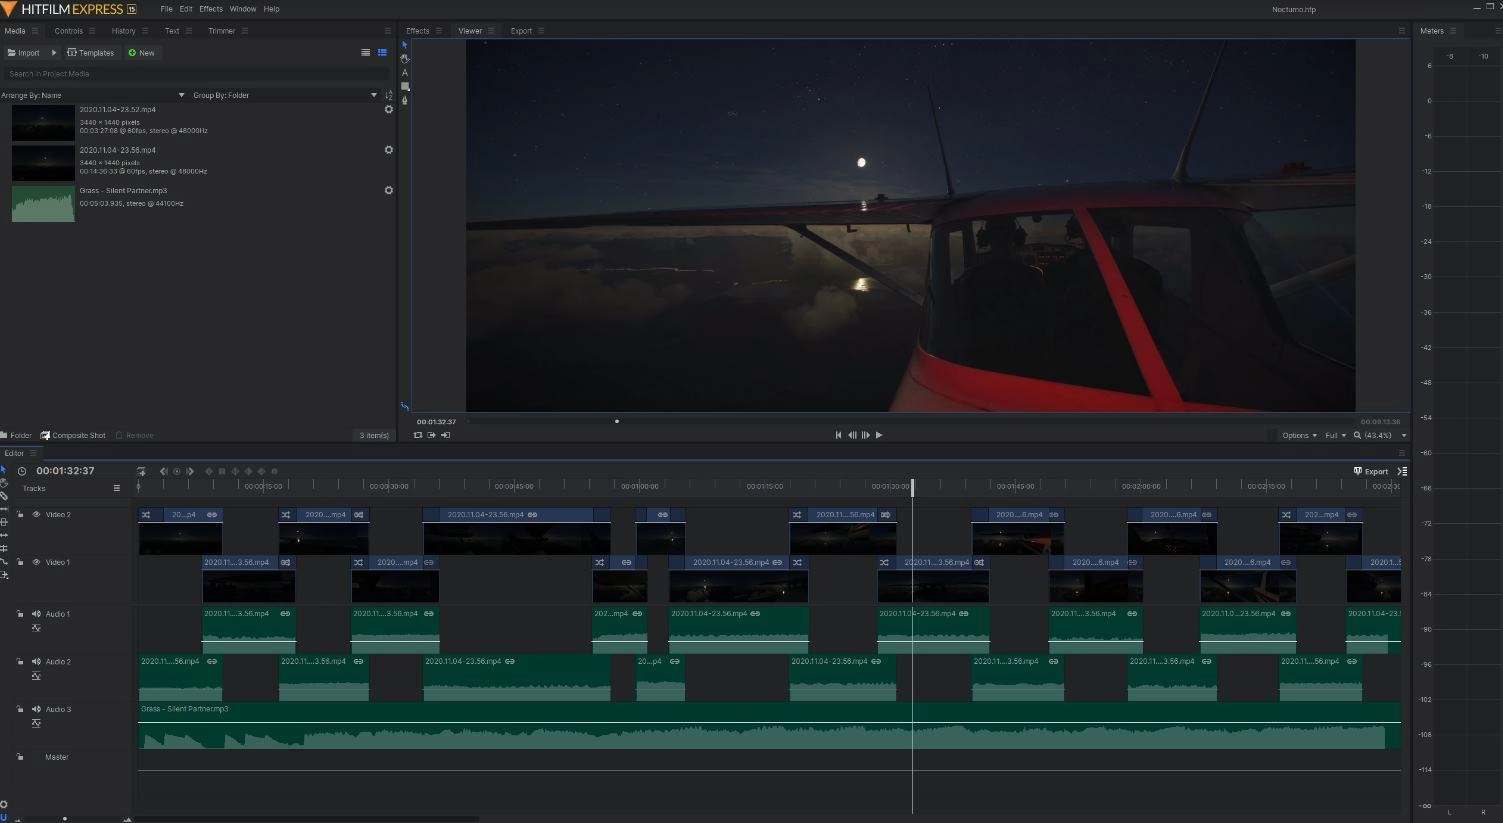Switch to the Controls tab
The height and width of the screenshot is (823, 1503).
click(x=68, y=31)
